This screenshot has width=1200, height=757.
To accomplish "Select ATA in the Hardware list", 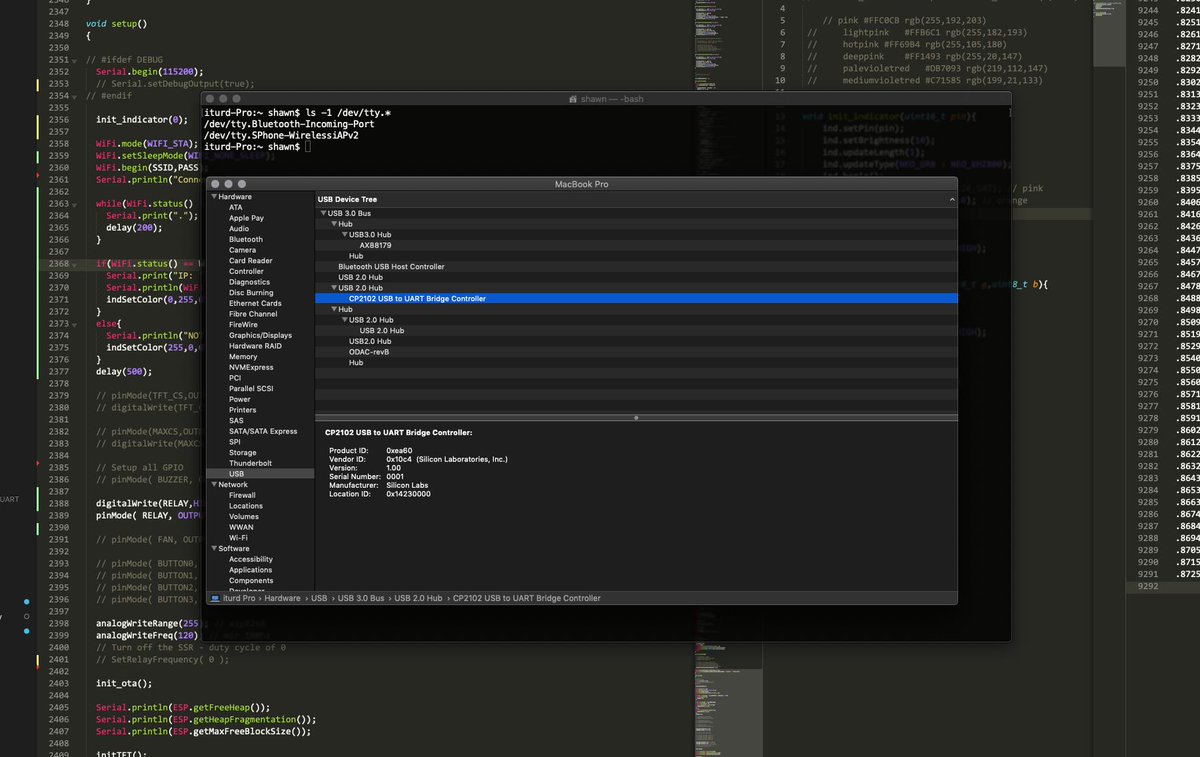I will click(236, 207).
